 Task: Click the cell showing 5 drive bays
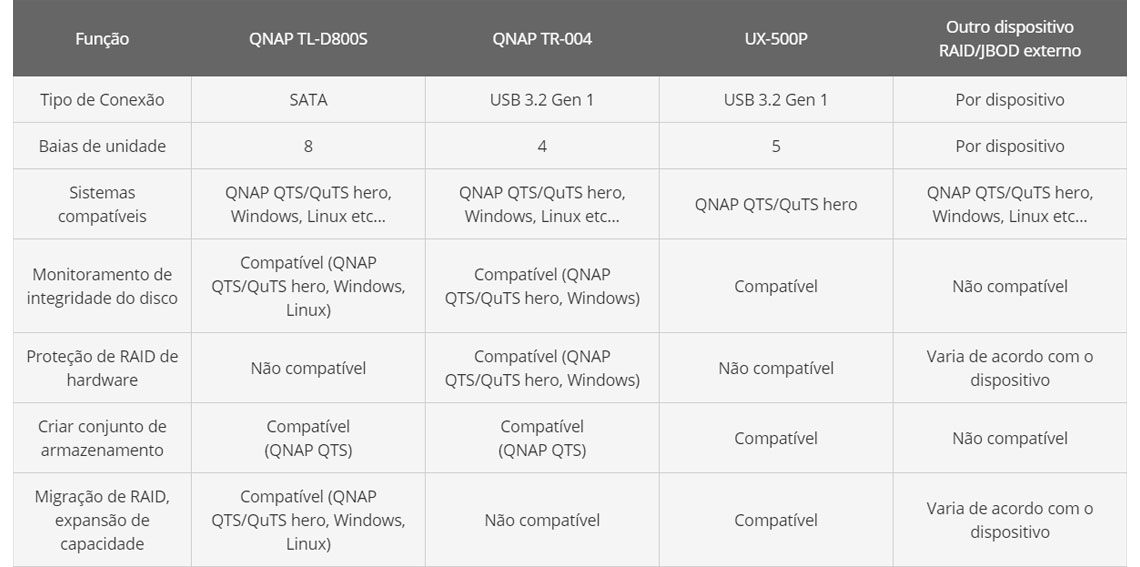pyautogui.click(x=775, y=146)
